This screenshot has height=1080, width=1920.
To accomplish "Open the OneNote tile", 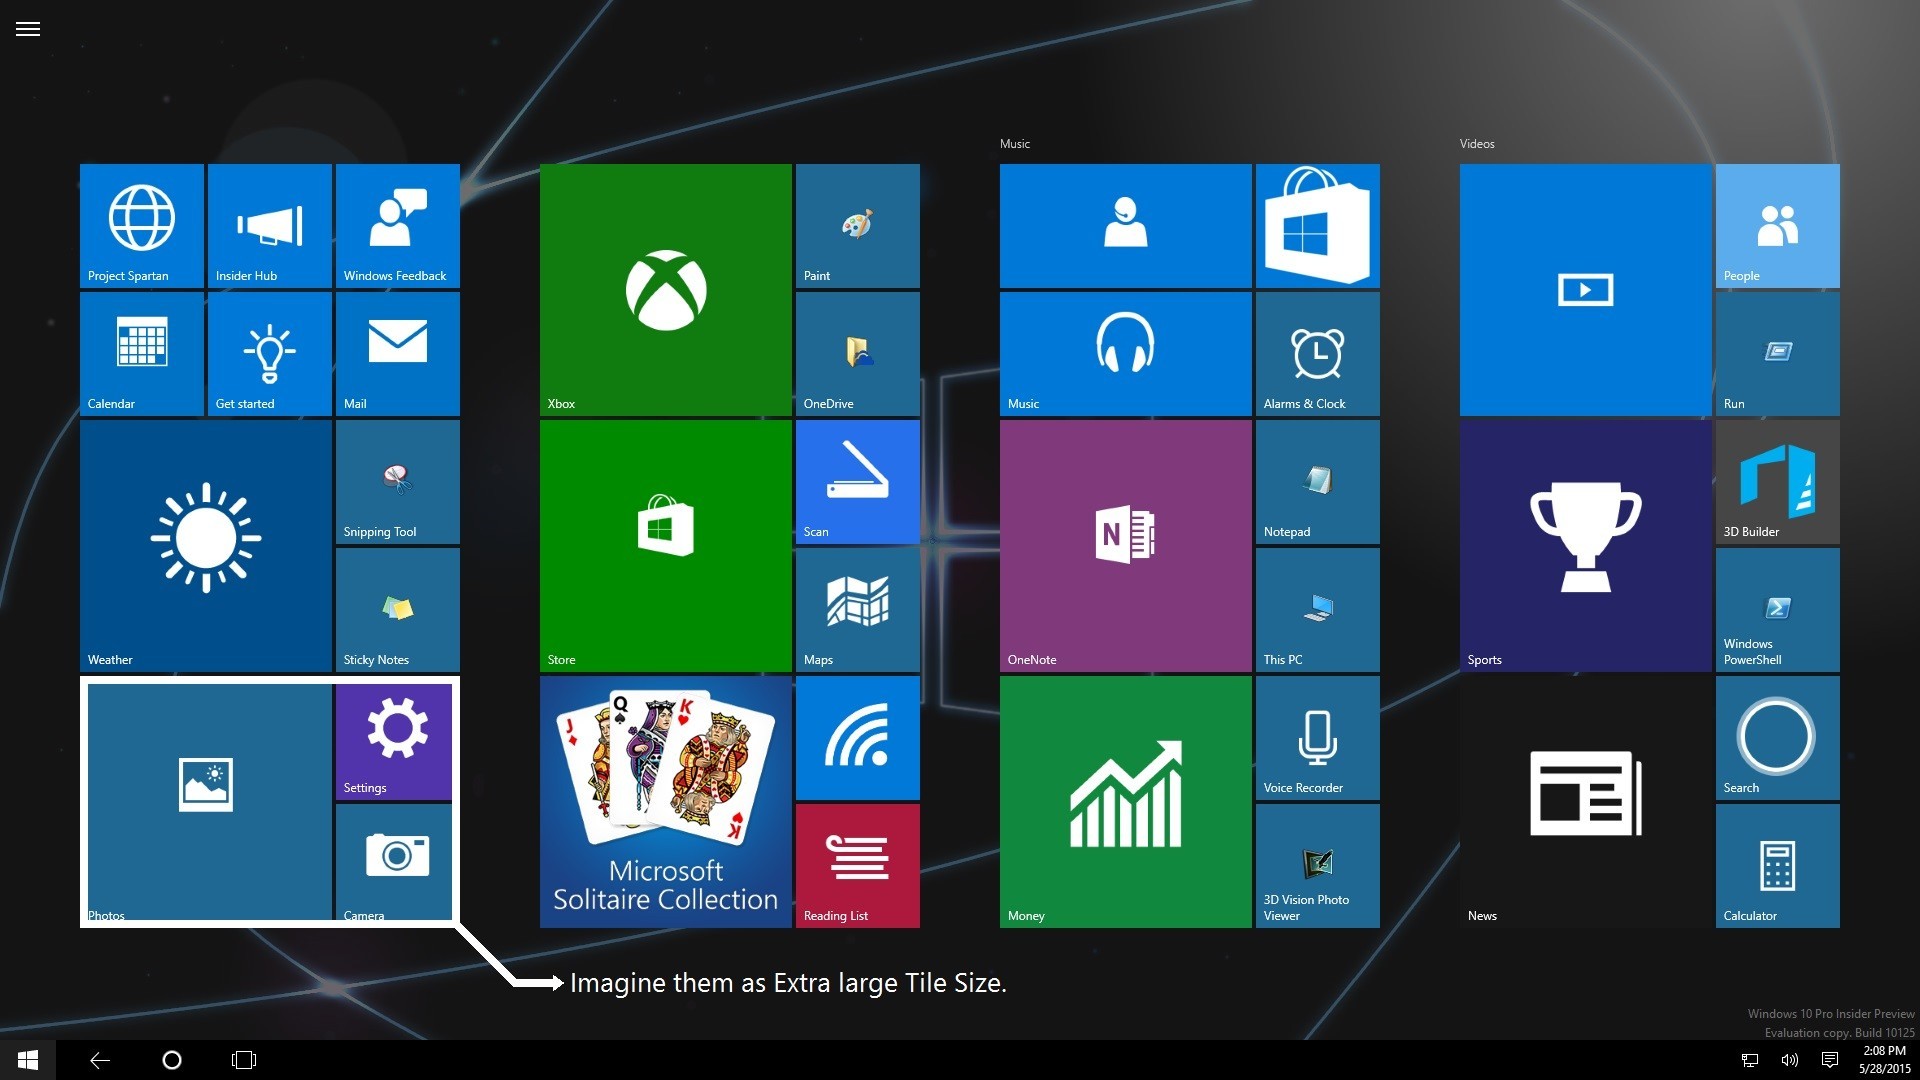I will [x=1125, y=545].
